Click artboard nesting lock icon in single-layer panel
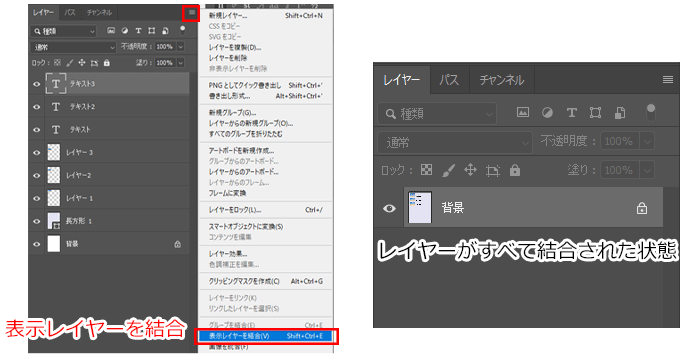700x360 pixels. (x=492, y=171)
